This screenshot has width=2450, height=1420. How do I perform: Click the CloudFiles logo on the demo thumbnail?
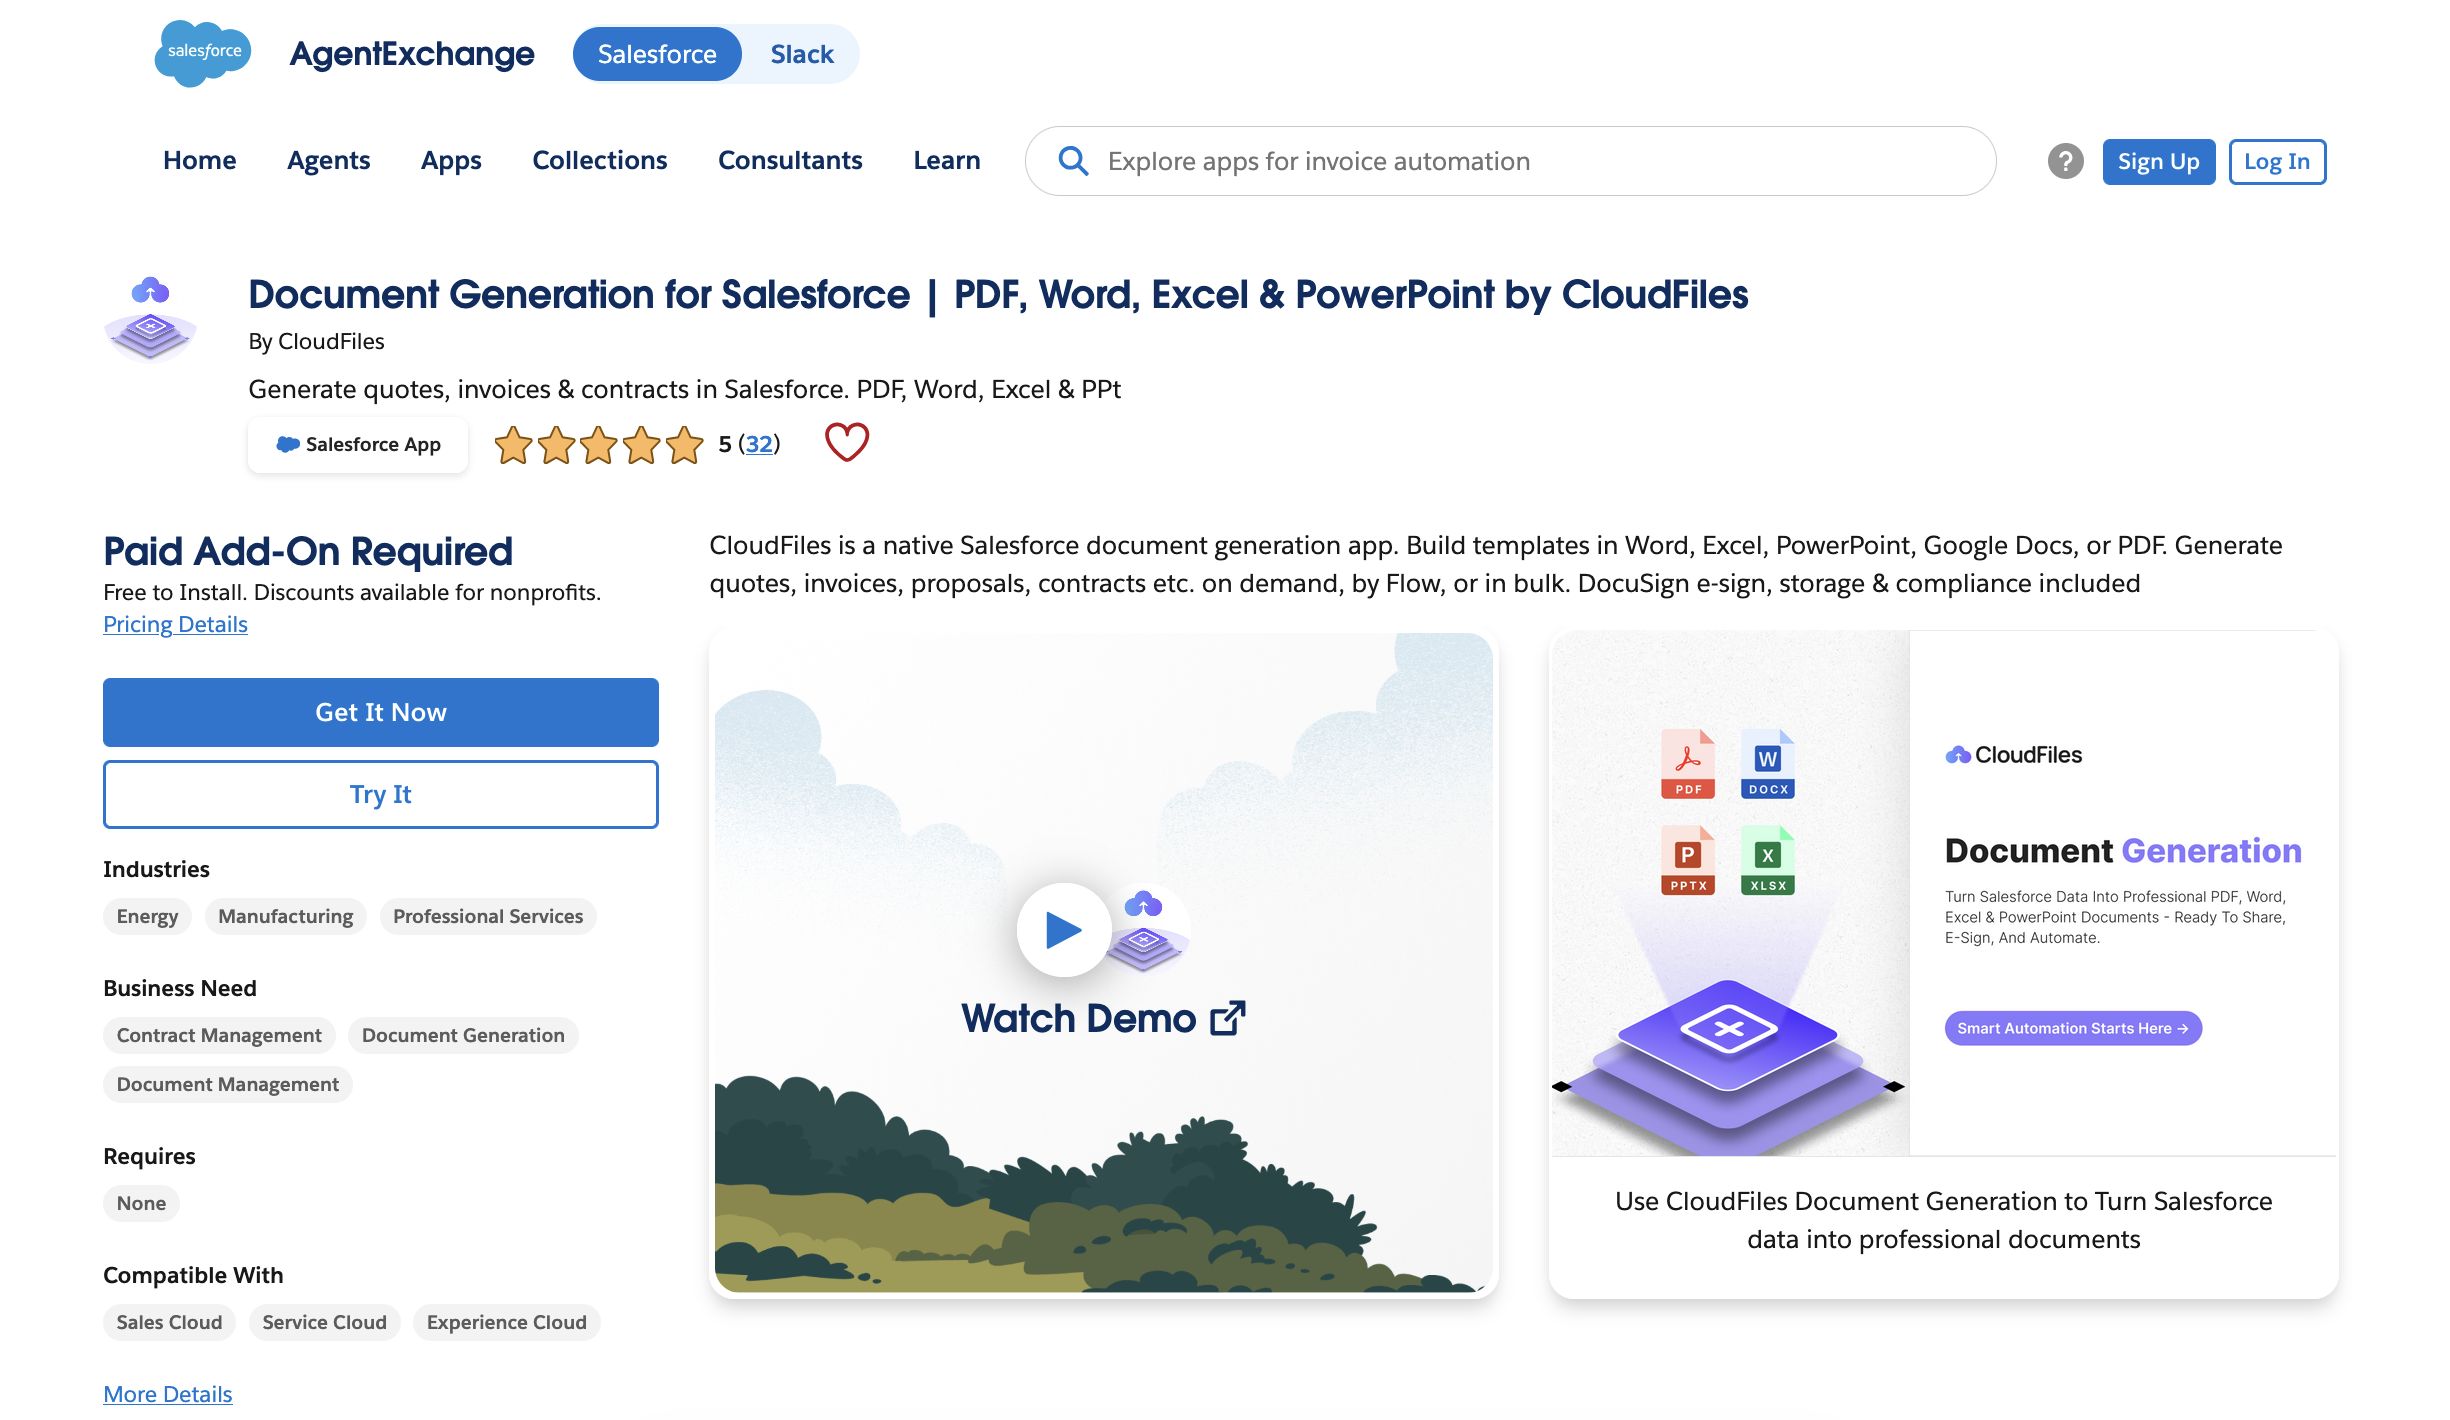pyautogui.click(x=1146, y=930)
